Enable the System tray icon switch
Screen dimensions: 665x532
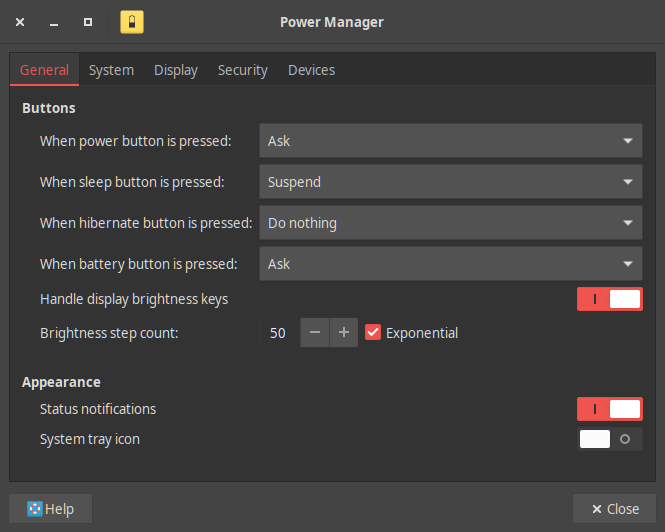609,439
